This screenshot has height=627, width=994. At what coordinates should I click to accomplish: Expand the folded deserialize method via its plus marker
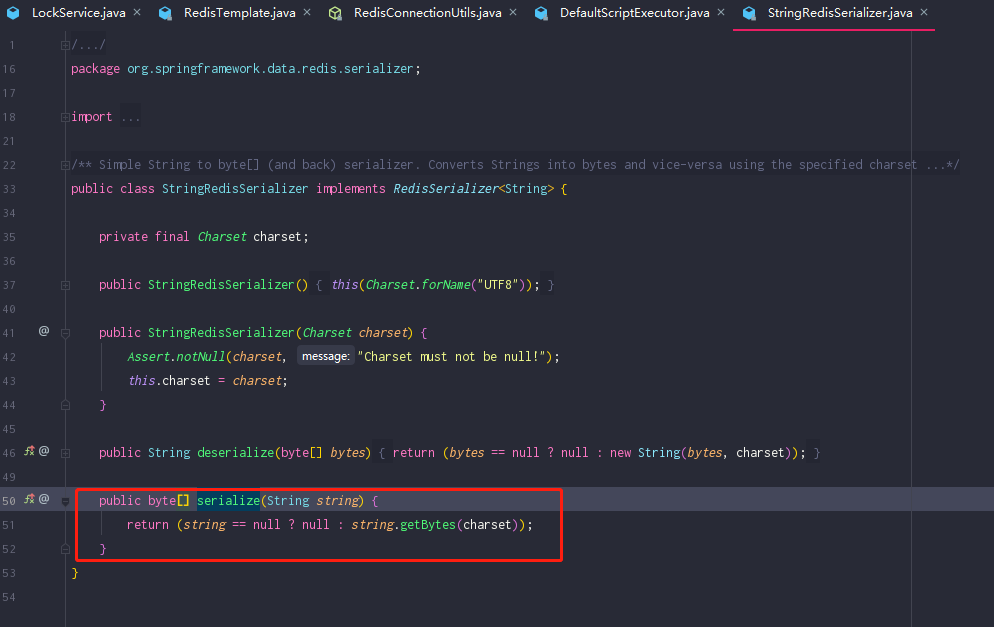click(x=64, y=452)
